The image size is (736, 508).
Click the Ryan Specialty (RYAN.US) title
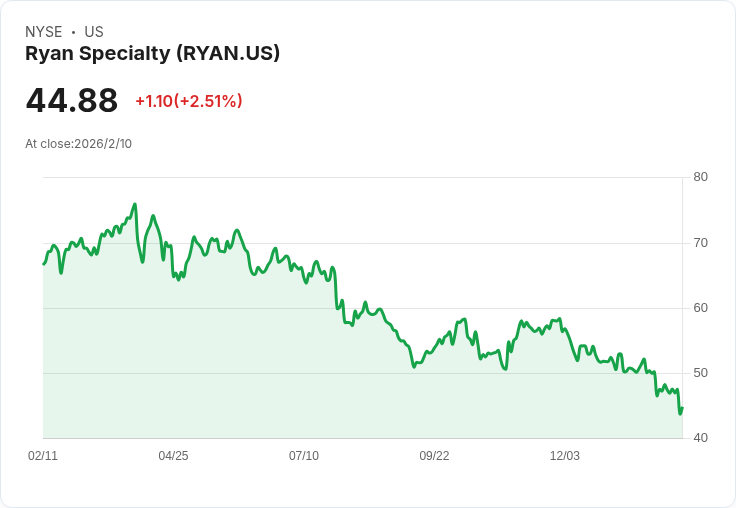(153, 54)
